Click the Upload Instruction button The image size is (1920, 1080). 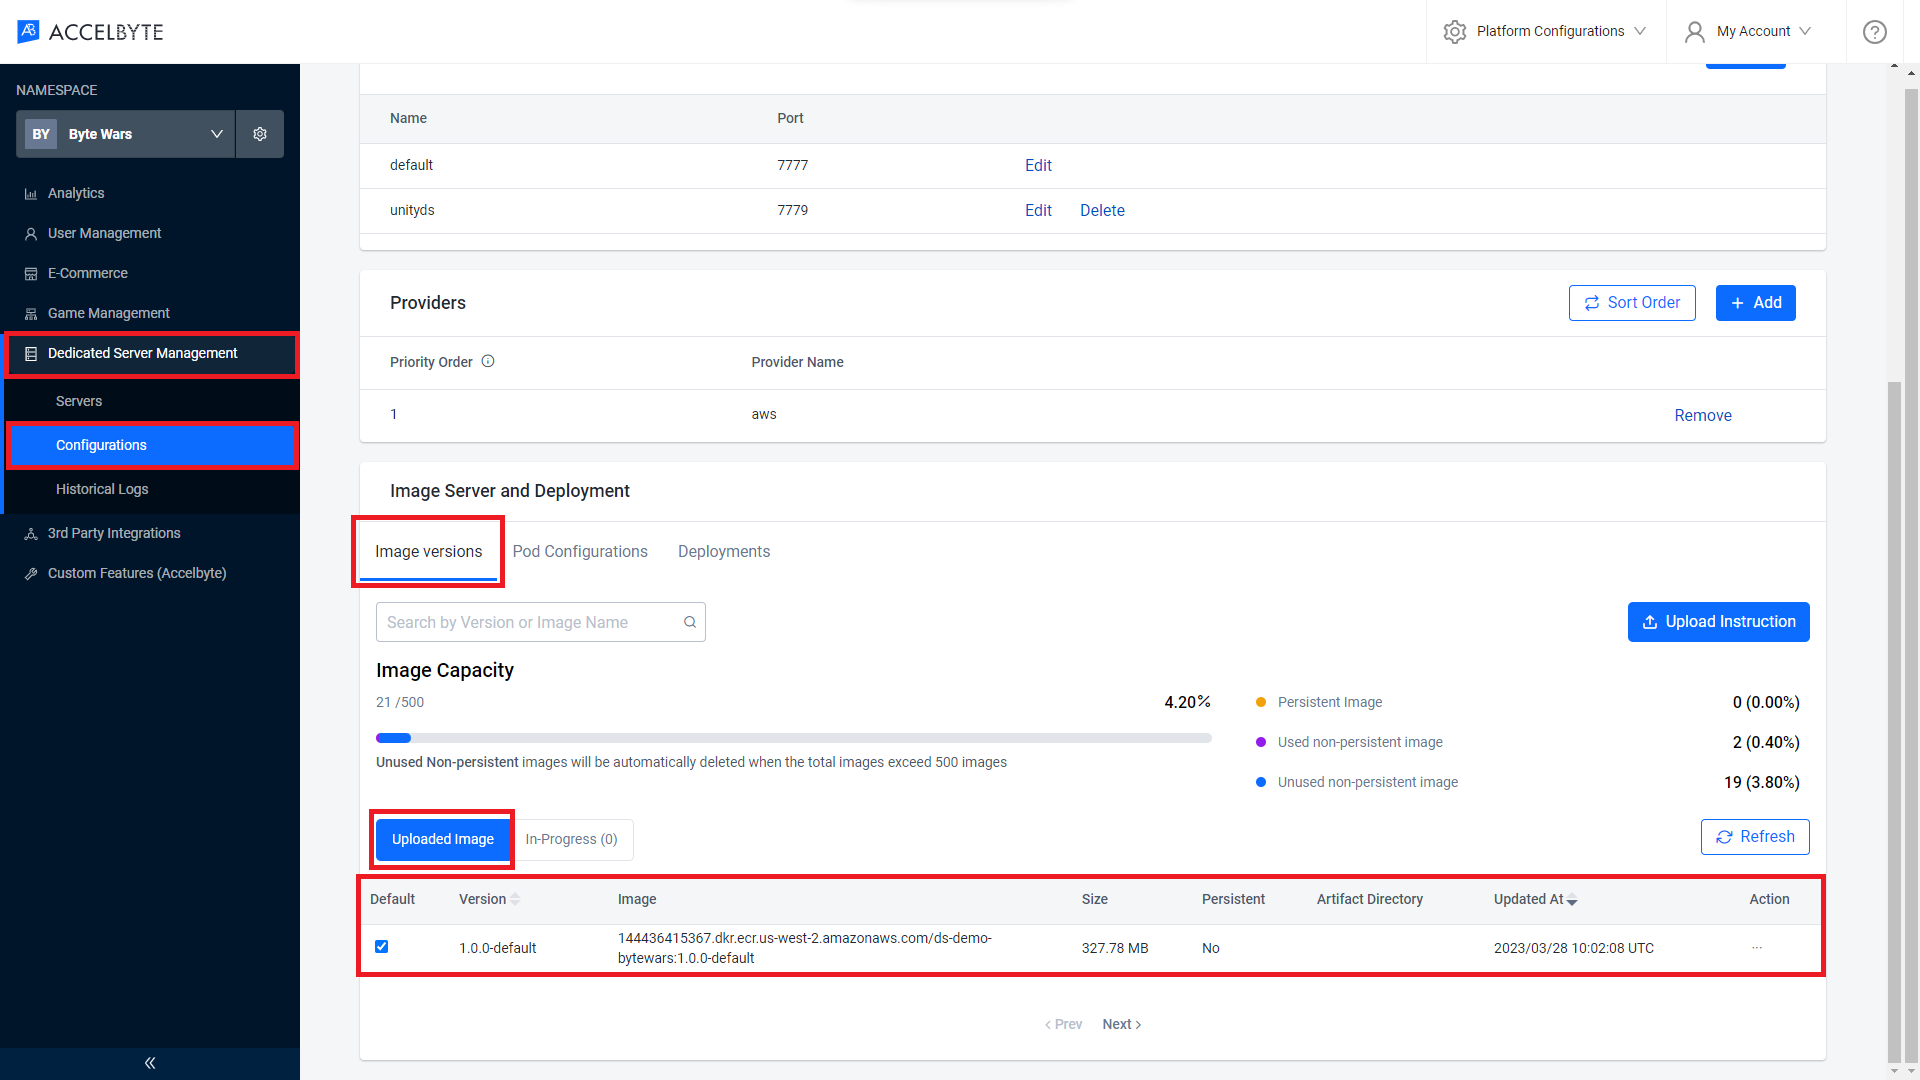1718,621
